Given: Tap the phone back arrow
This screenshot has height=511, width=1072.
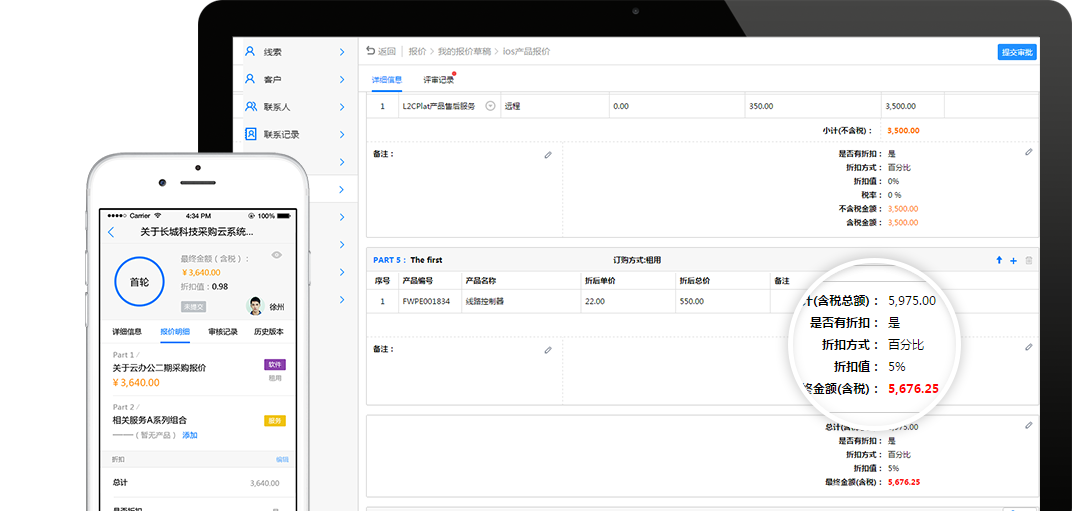Looking at the screenshot, I should [111, 233].
